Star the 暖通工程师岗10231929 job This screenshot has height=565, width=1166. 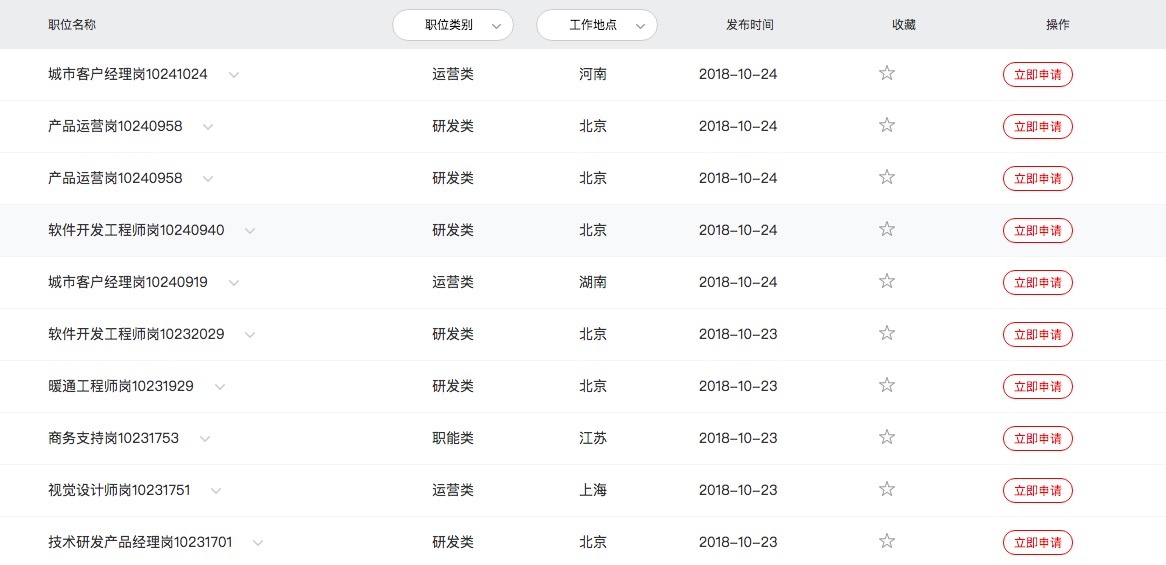886,385
